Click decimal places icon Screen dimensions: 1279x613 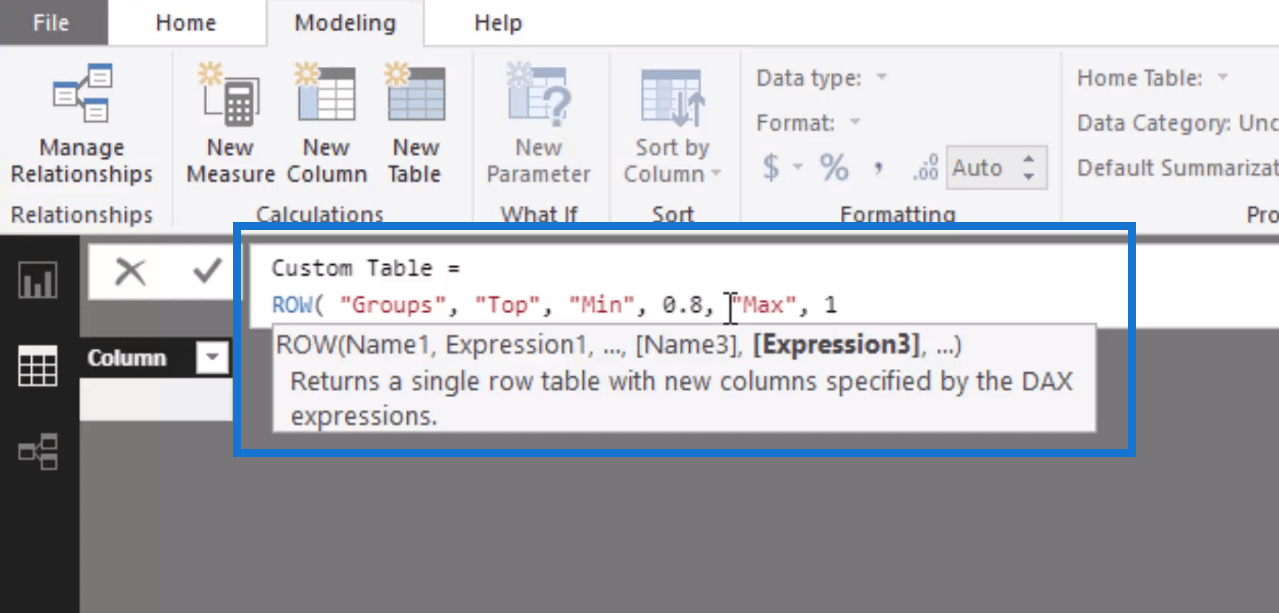925,169
